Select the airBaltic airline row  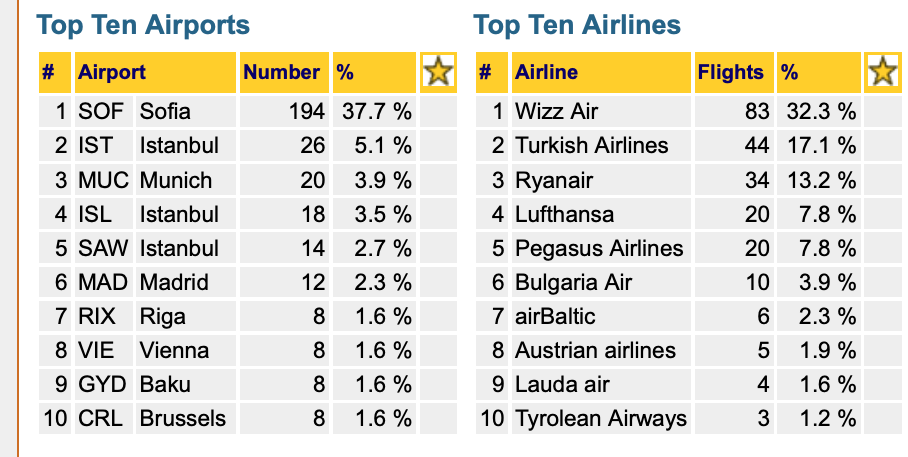point(689,316)
